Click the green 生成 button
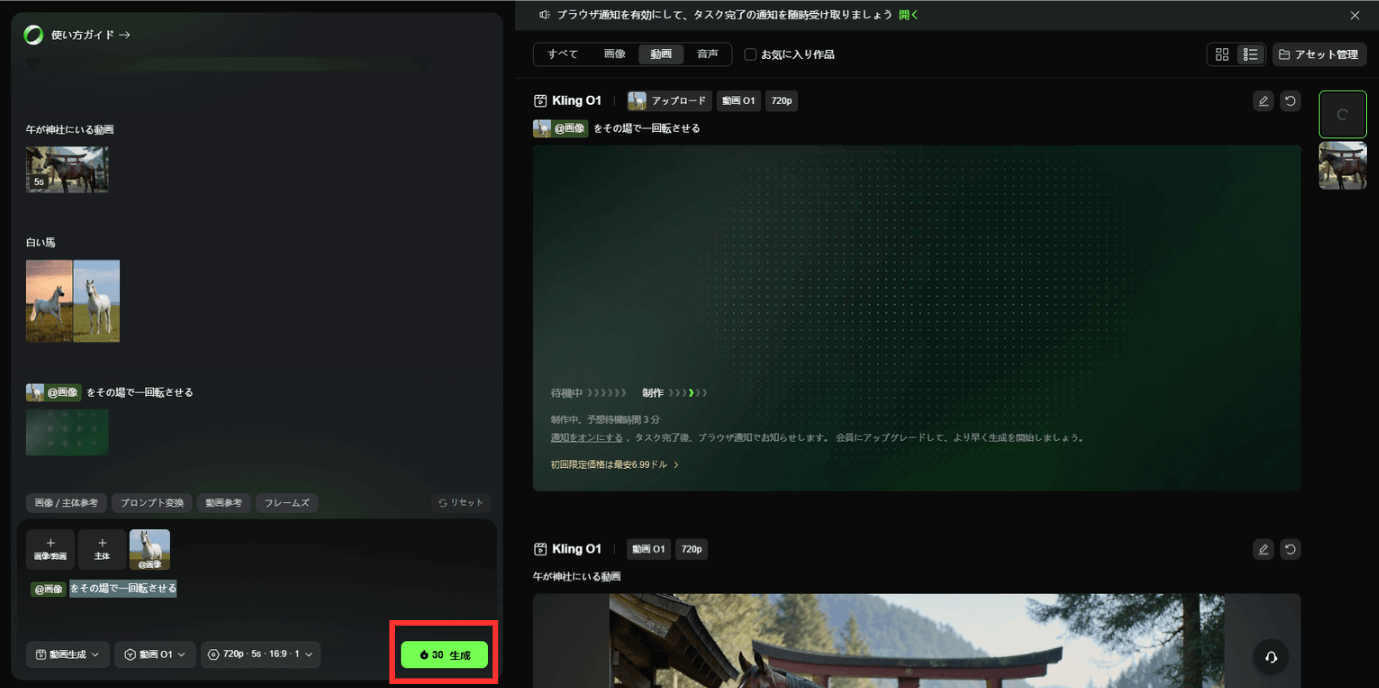 click(444, 655)
